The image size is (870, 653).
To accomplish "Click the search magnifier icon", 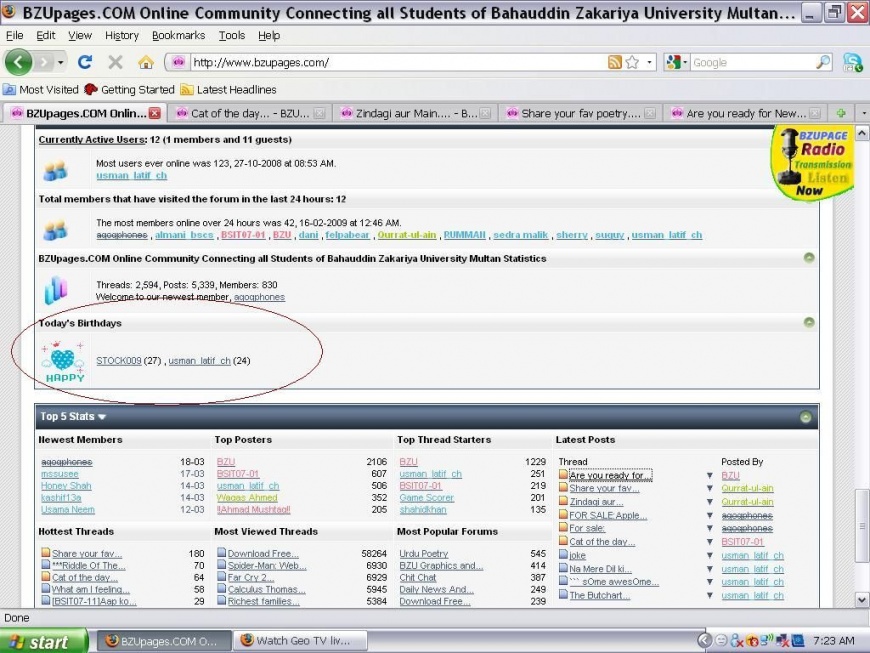I will click(823, 62).
